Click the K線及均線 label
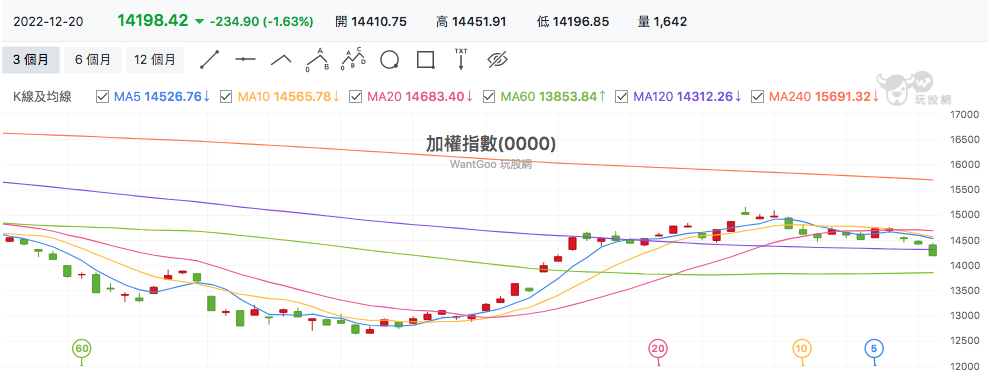The image size is (988, 376). (x=42, y=96)
